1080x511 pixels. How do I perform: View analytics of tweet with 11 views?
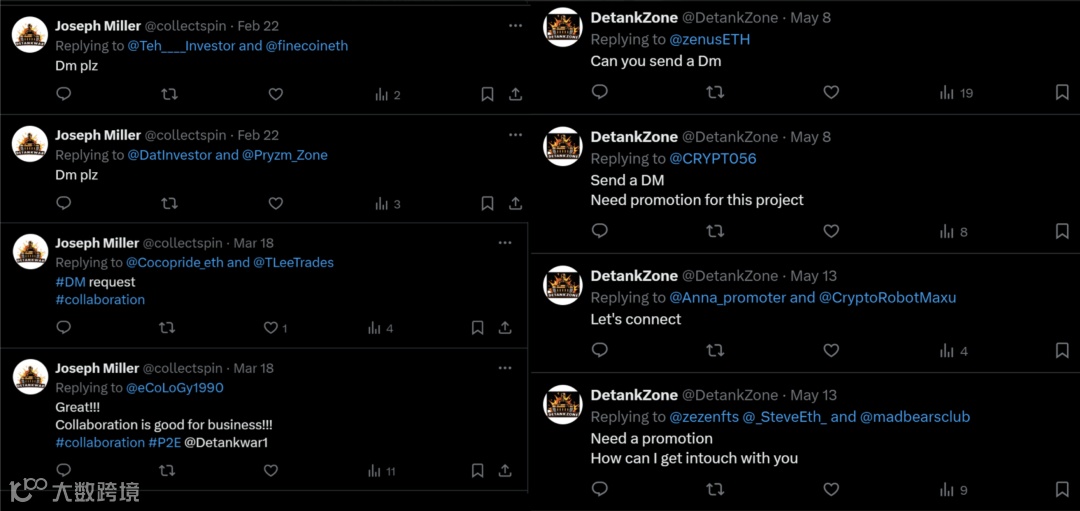[381, 471]
